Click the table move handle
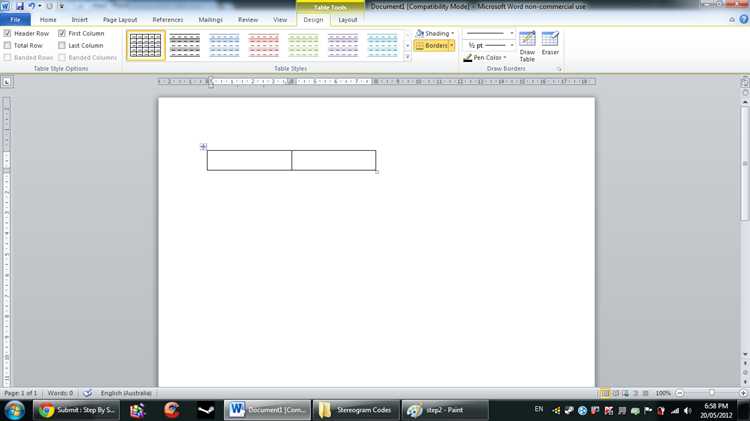Screen dimensions: 750x421 tap(203, 146)
